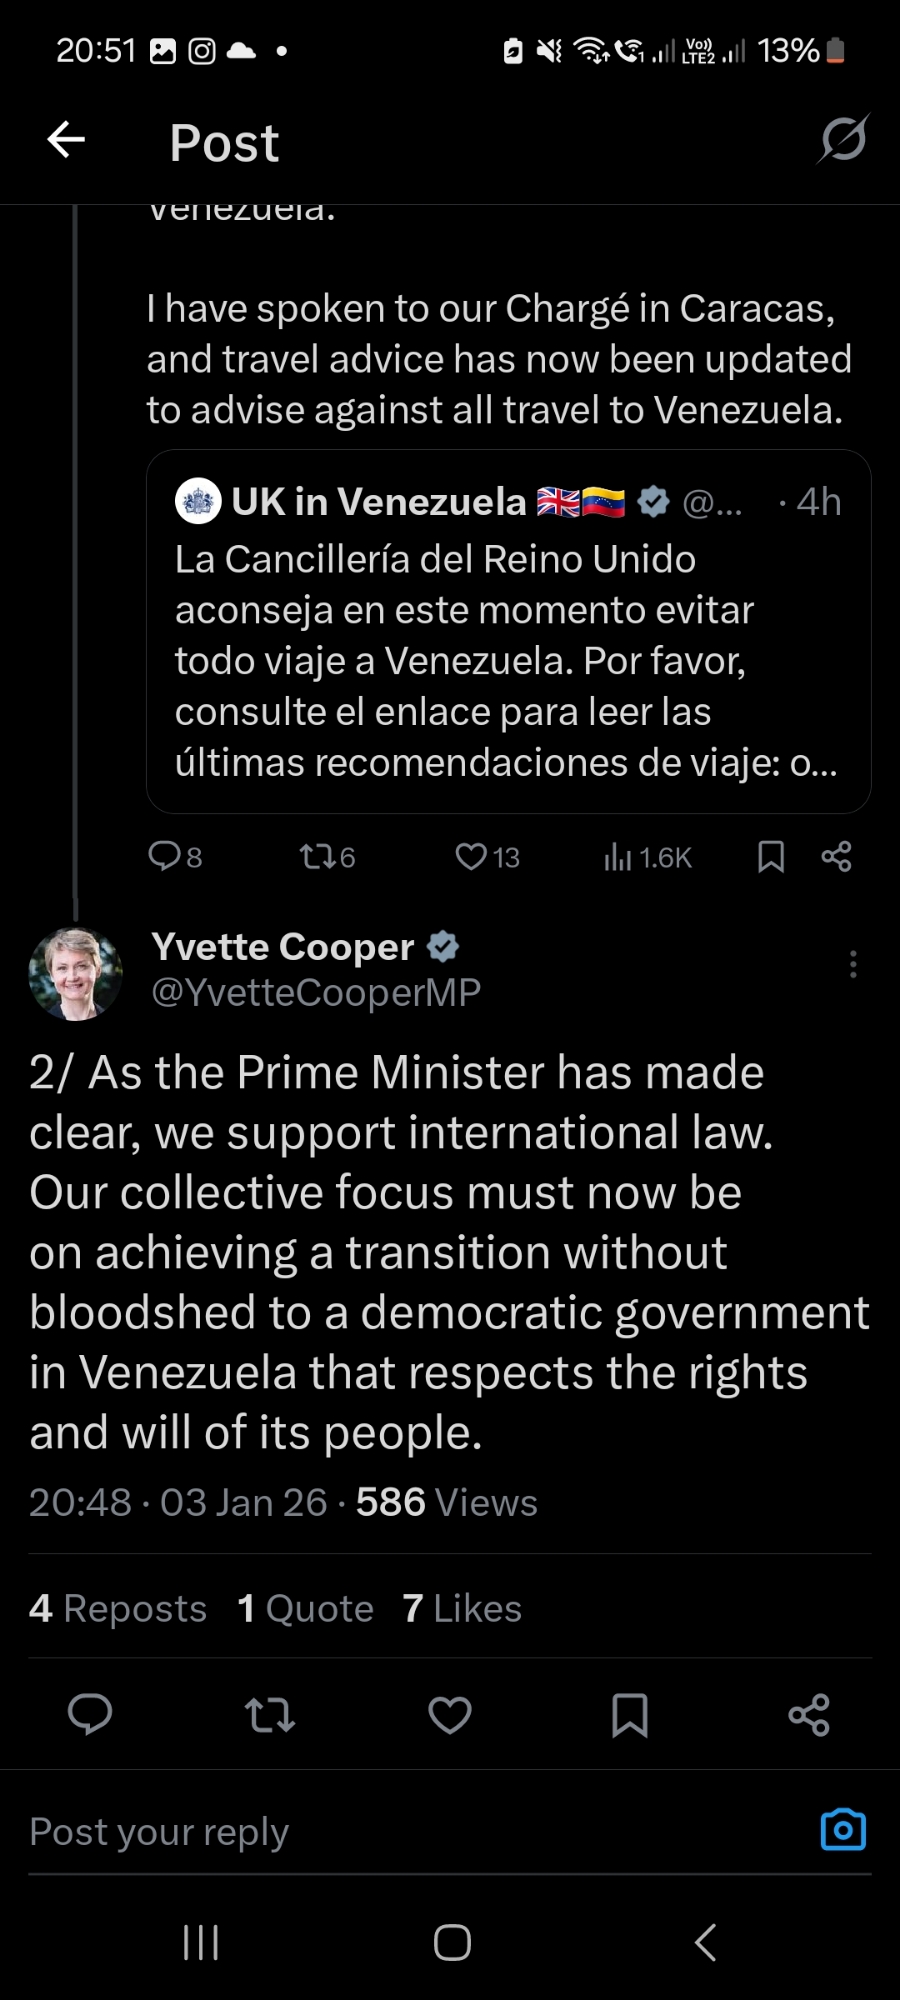Viewport: 900px width, 2000px height.
Task: Share the parent post in the thread
Action: (x=836, y=857)
